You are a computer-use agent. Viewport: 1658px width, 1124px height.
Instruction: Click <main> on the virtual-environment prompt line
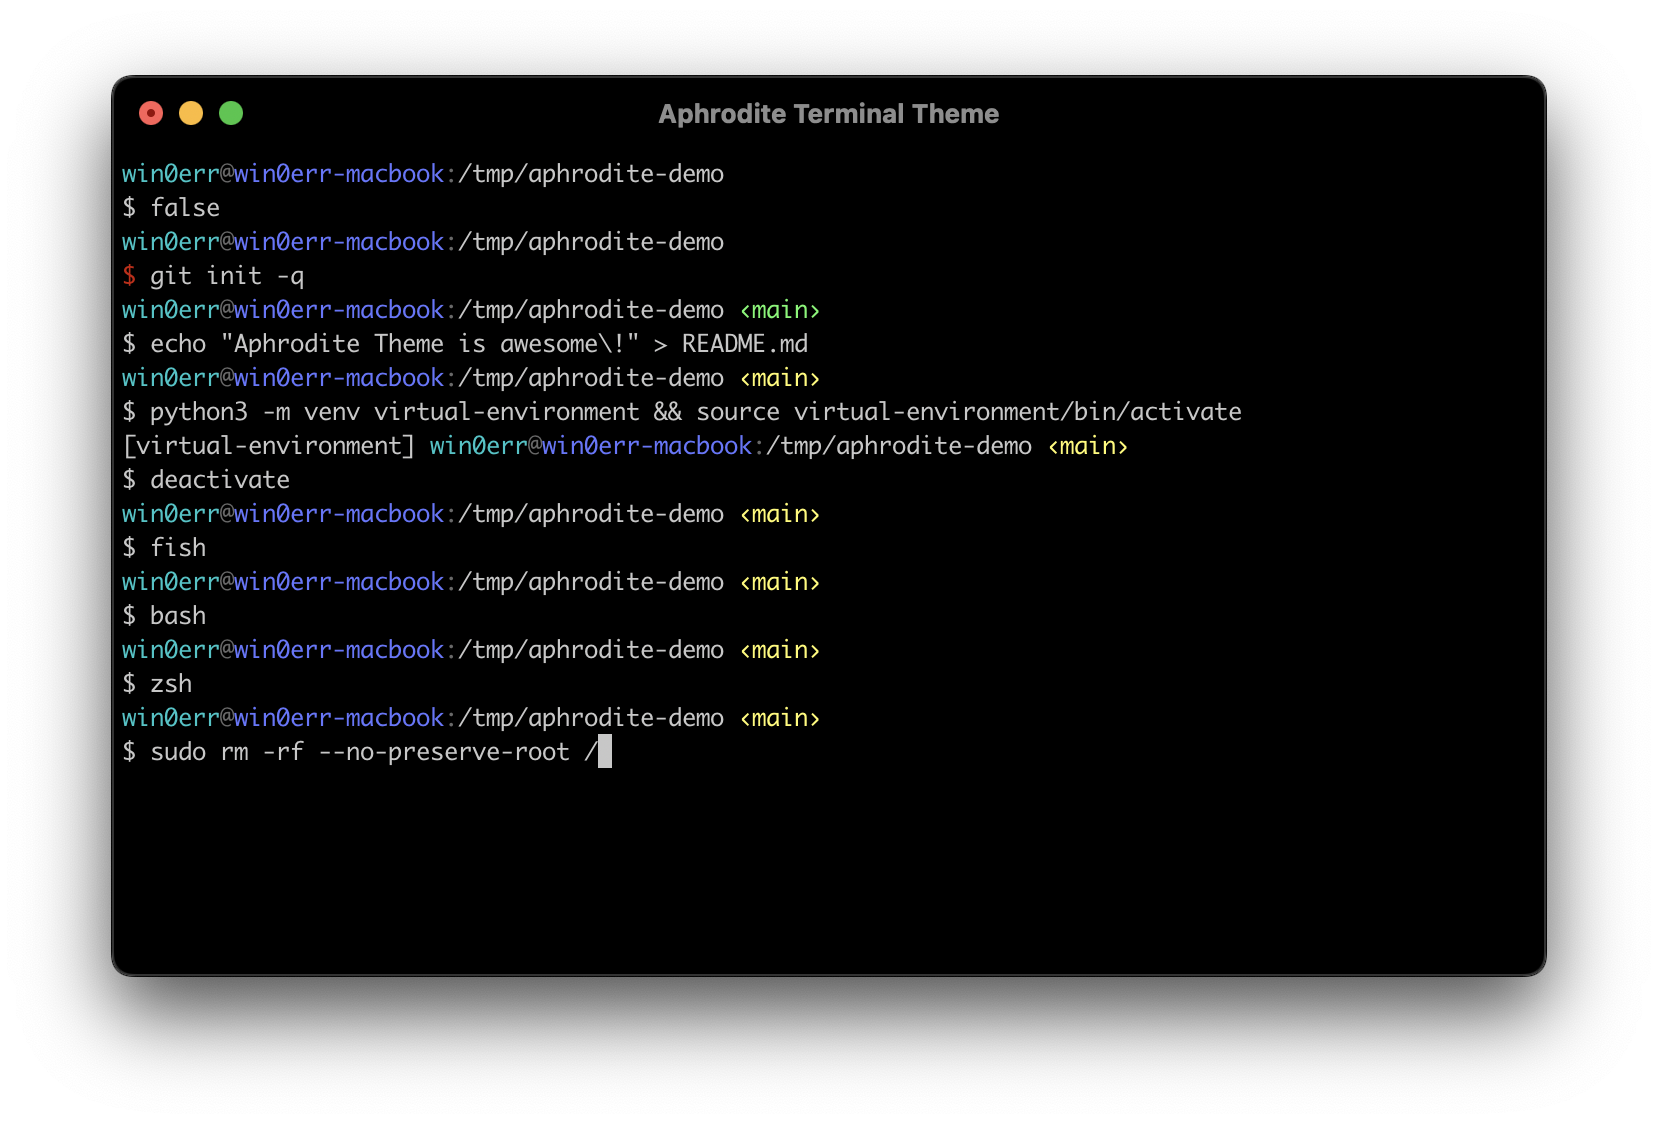(1088, 446)
